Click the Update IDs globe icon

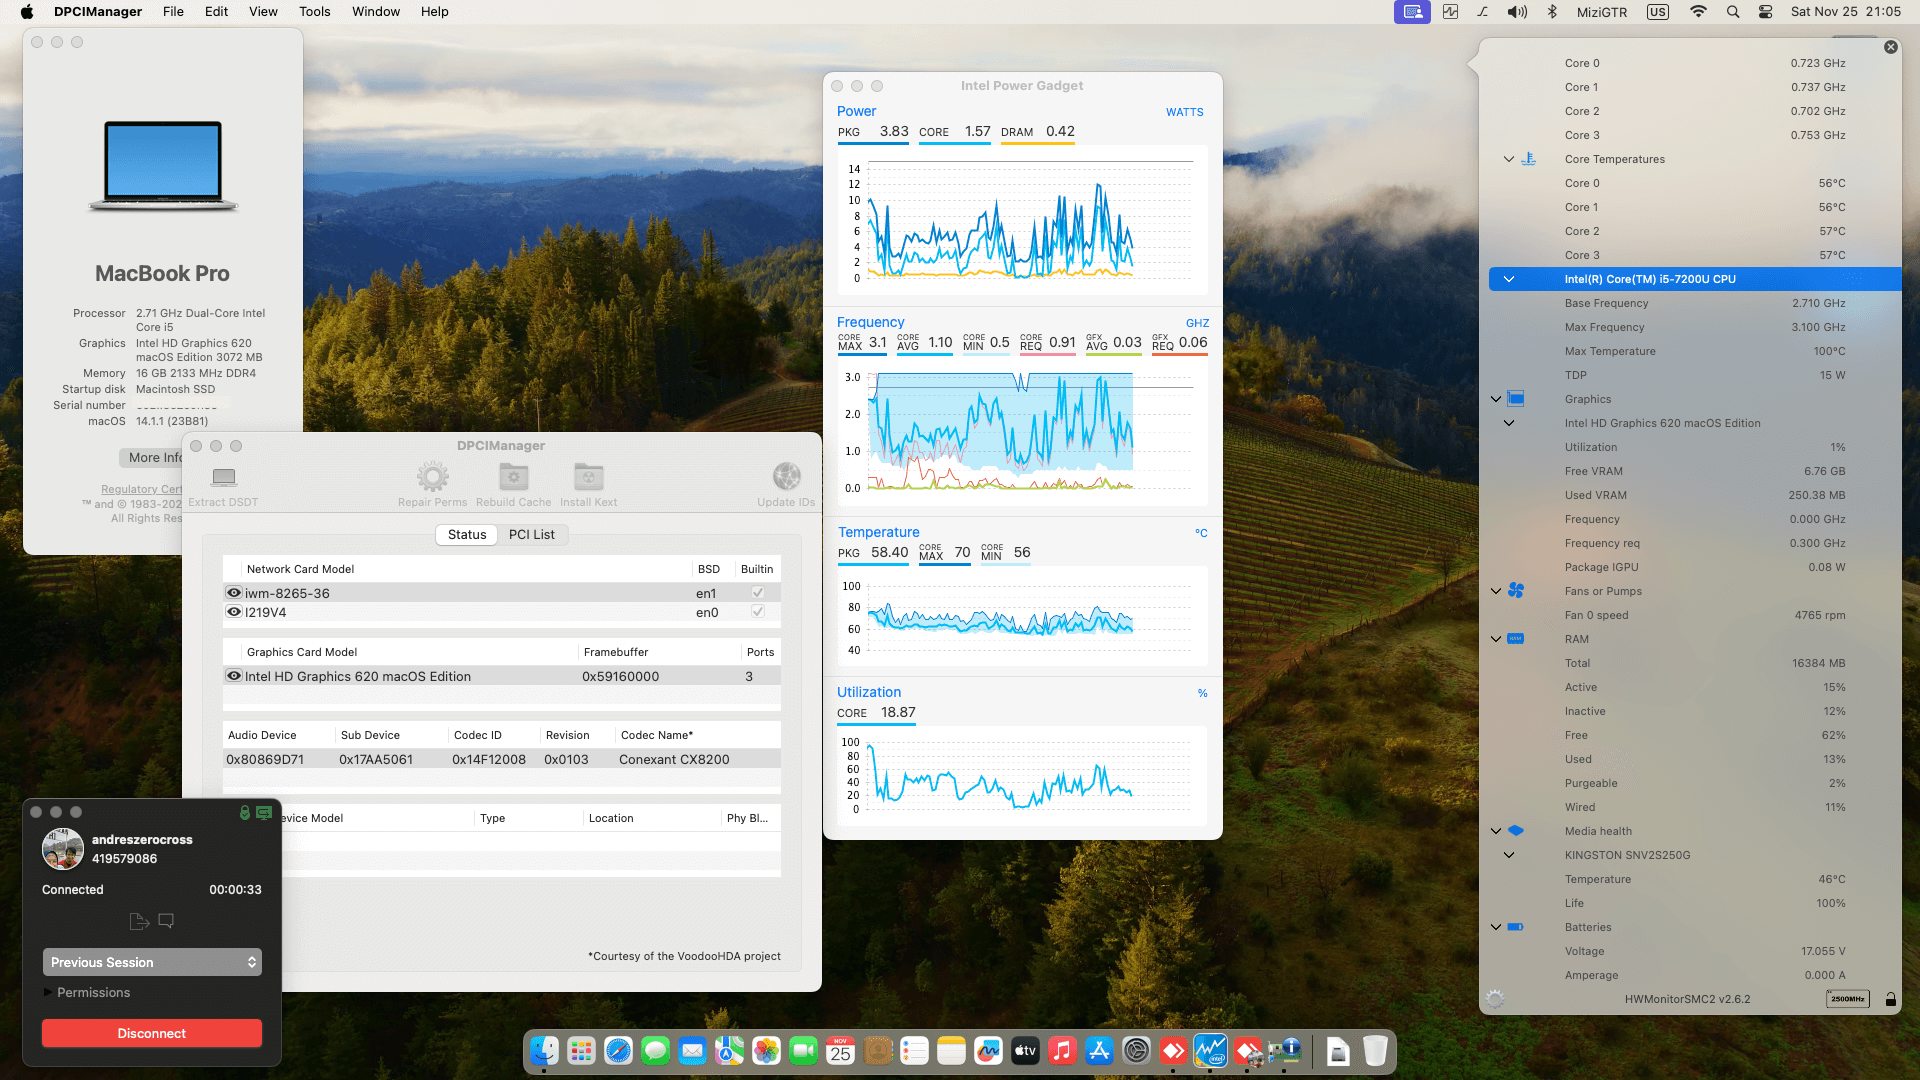coord(786,477)
